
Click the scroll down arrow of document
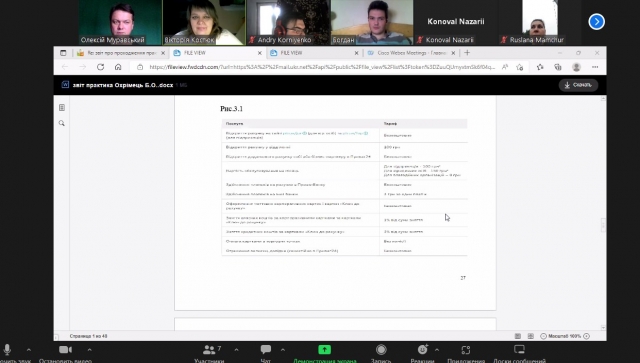coord(603,327)
